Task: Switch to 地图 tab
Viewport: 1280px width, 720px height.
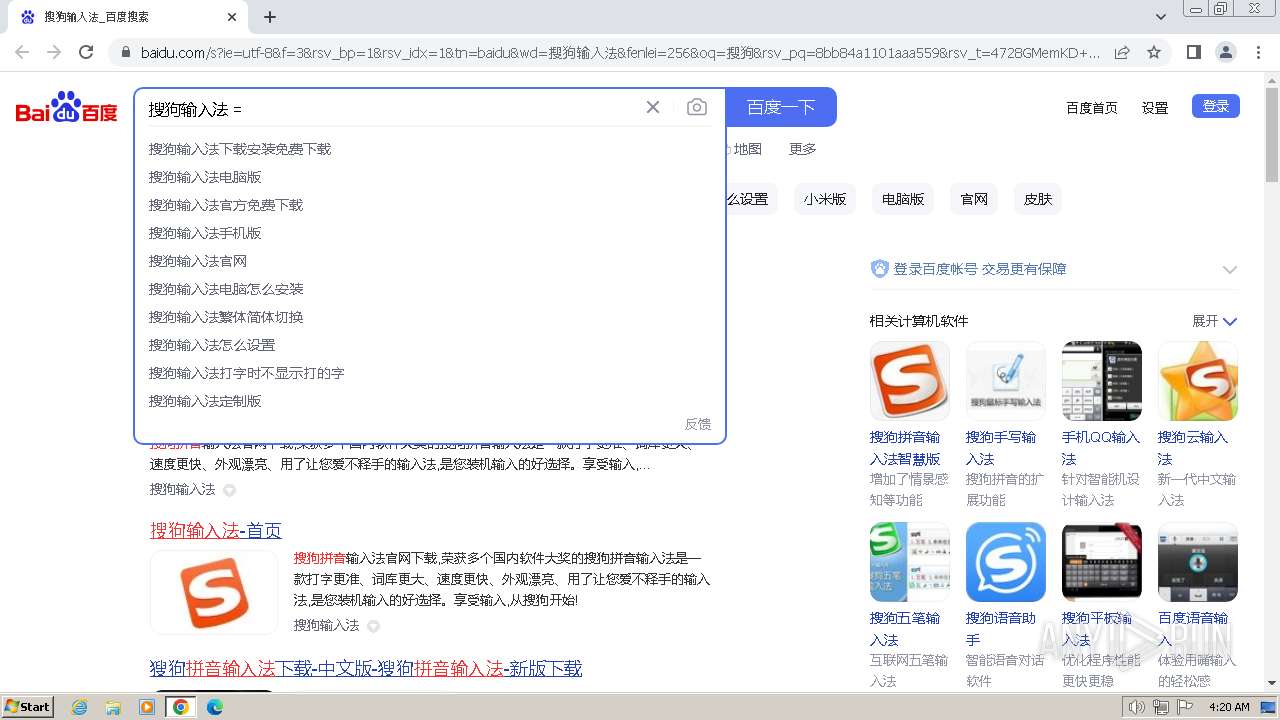Action: pyautogui.click(x=747, y=149)
